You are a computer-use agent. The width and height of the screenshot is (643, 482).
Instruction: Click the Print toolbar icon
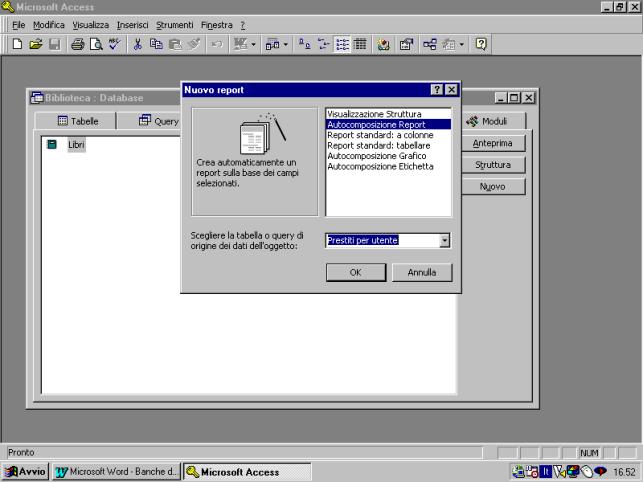coord(78,44)
